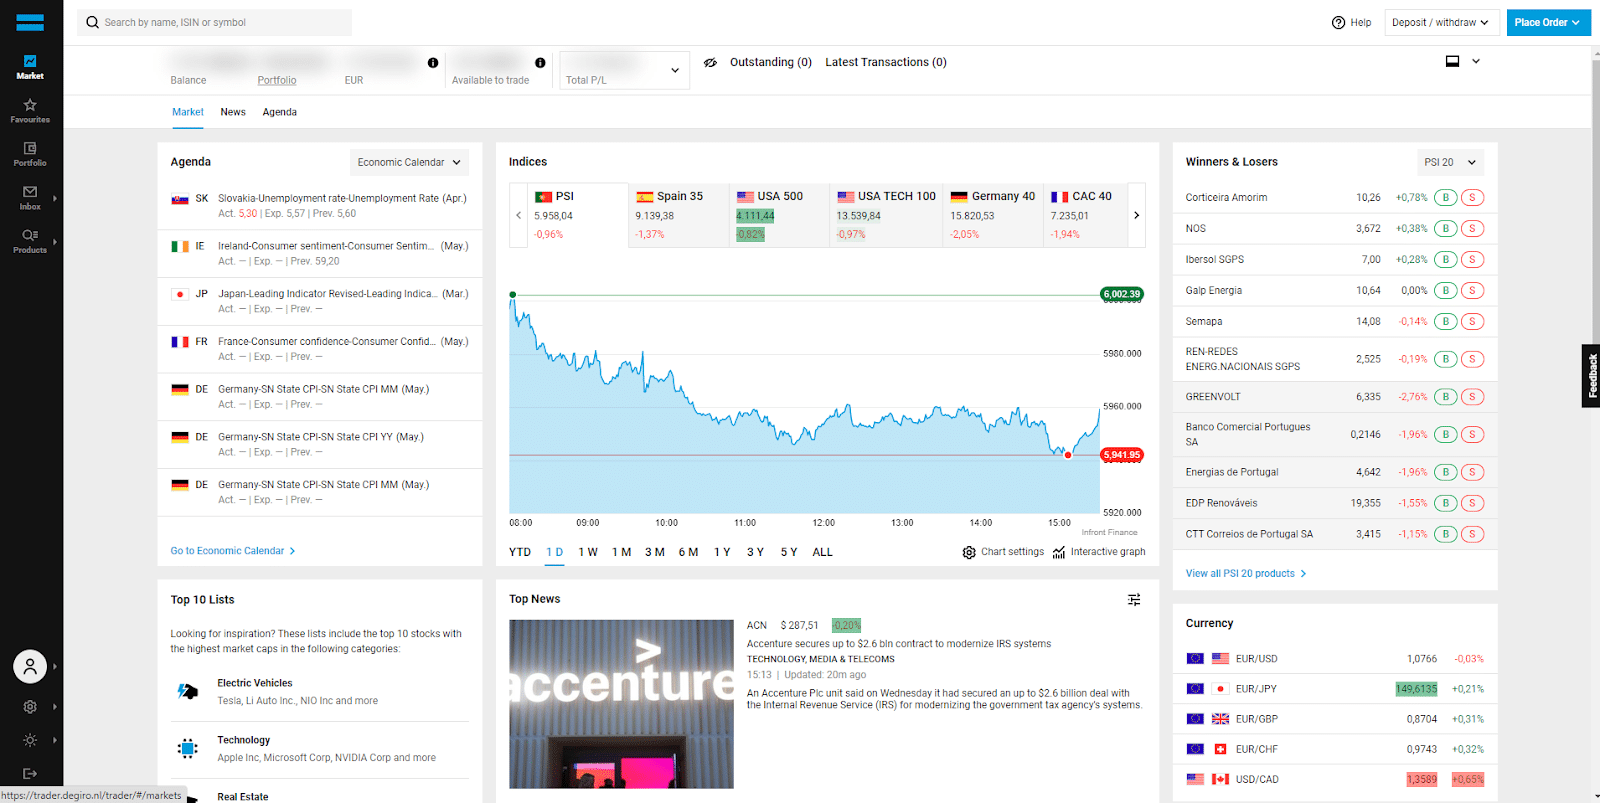The width and height of the screenshot is (1600, 803).
Task: Open Products search in sidebar
Action: click(30, 241)
